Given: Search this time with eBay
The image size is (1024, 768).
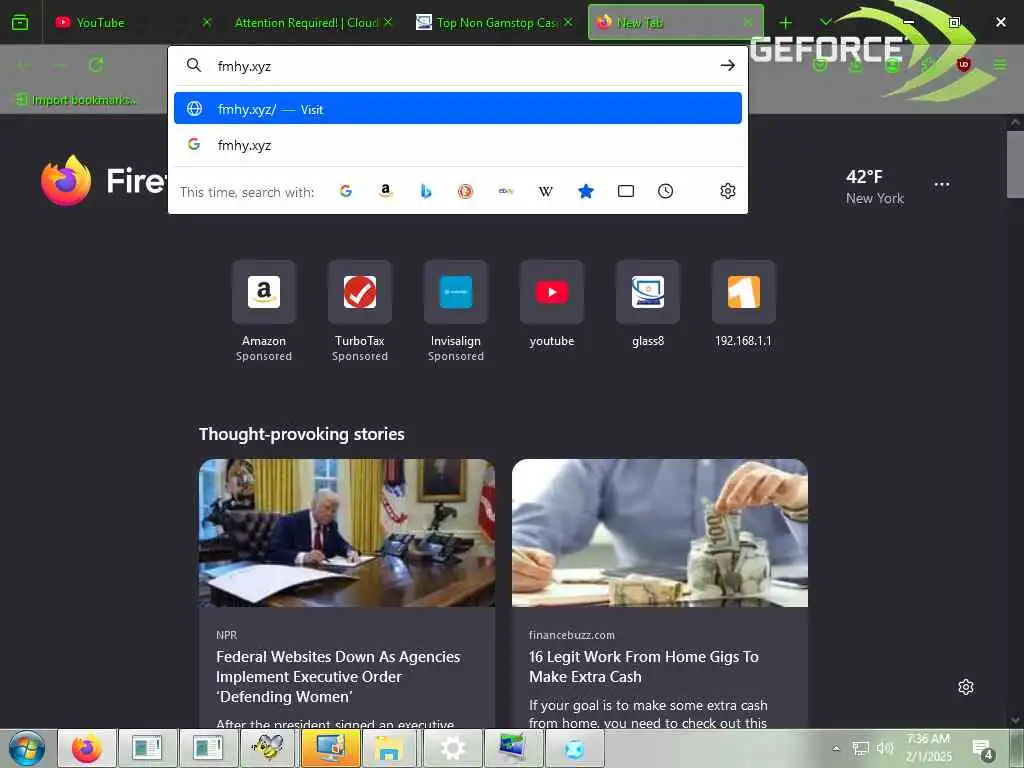Looking at the screenshot, I should 505,191.
